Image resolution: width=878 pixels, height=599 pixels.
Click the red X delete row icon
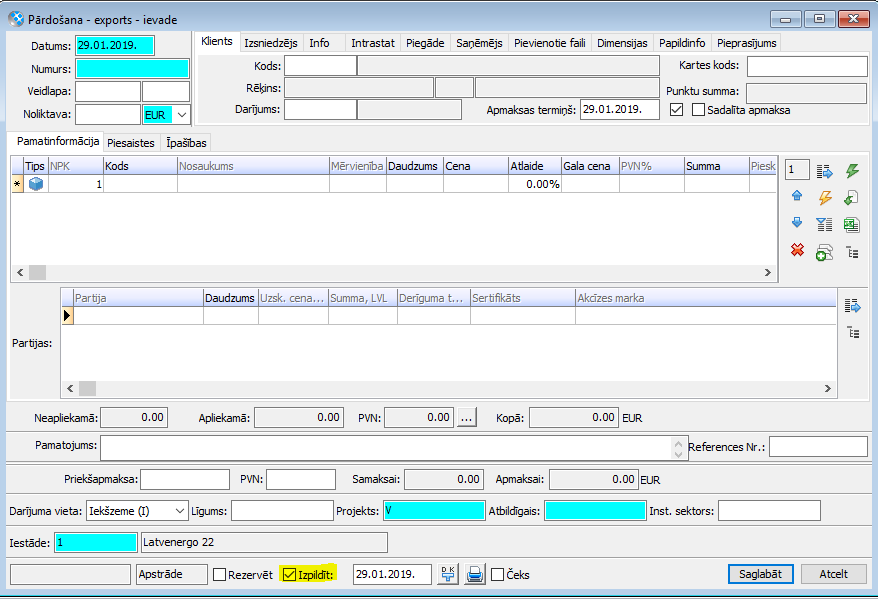point(797,250)
